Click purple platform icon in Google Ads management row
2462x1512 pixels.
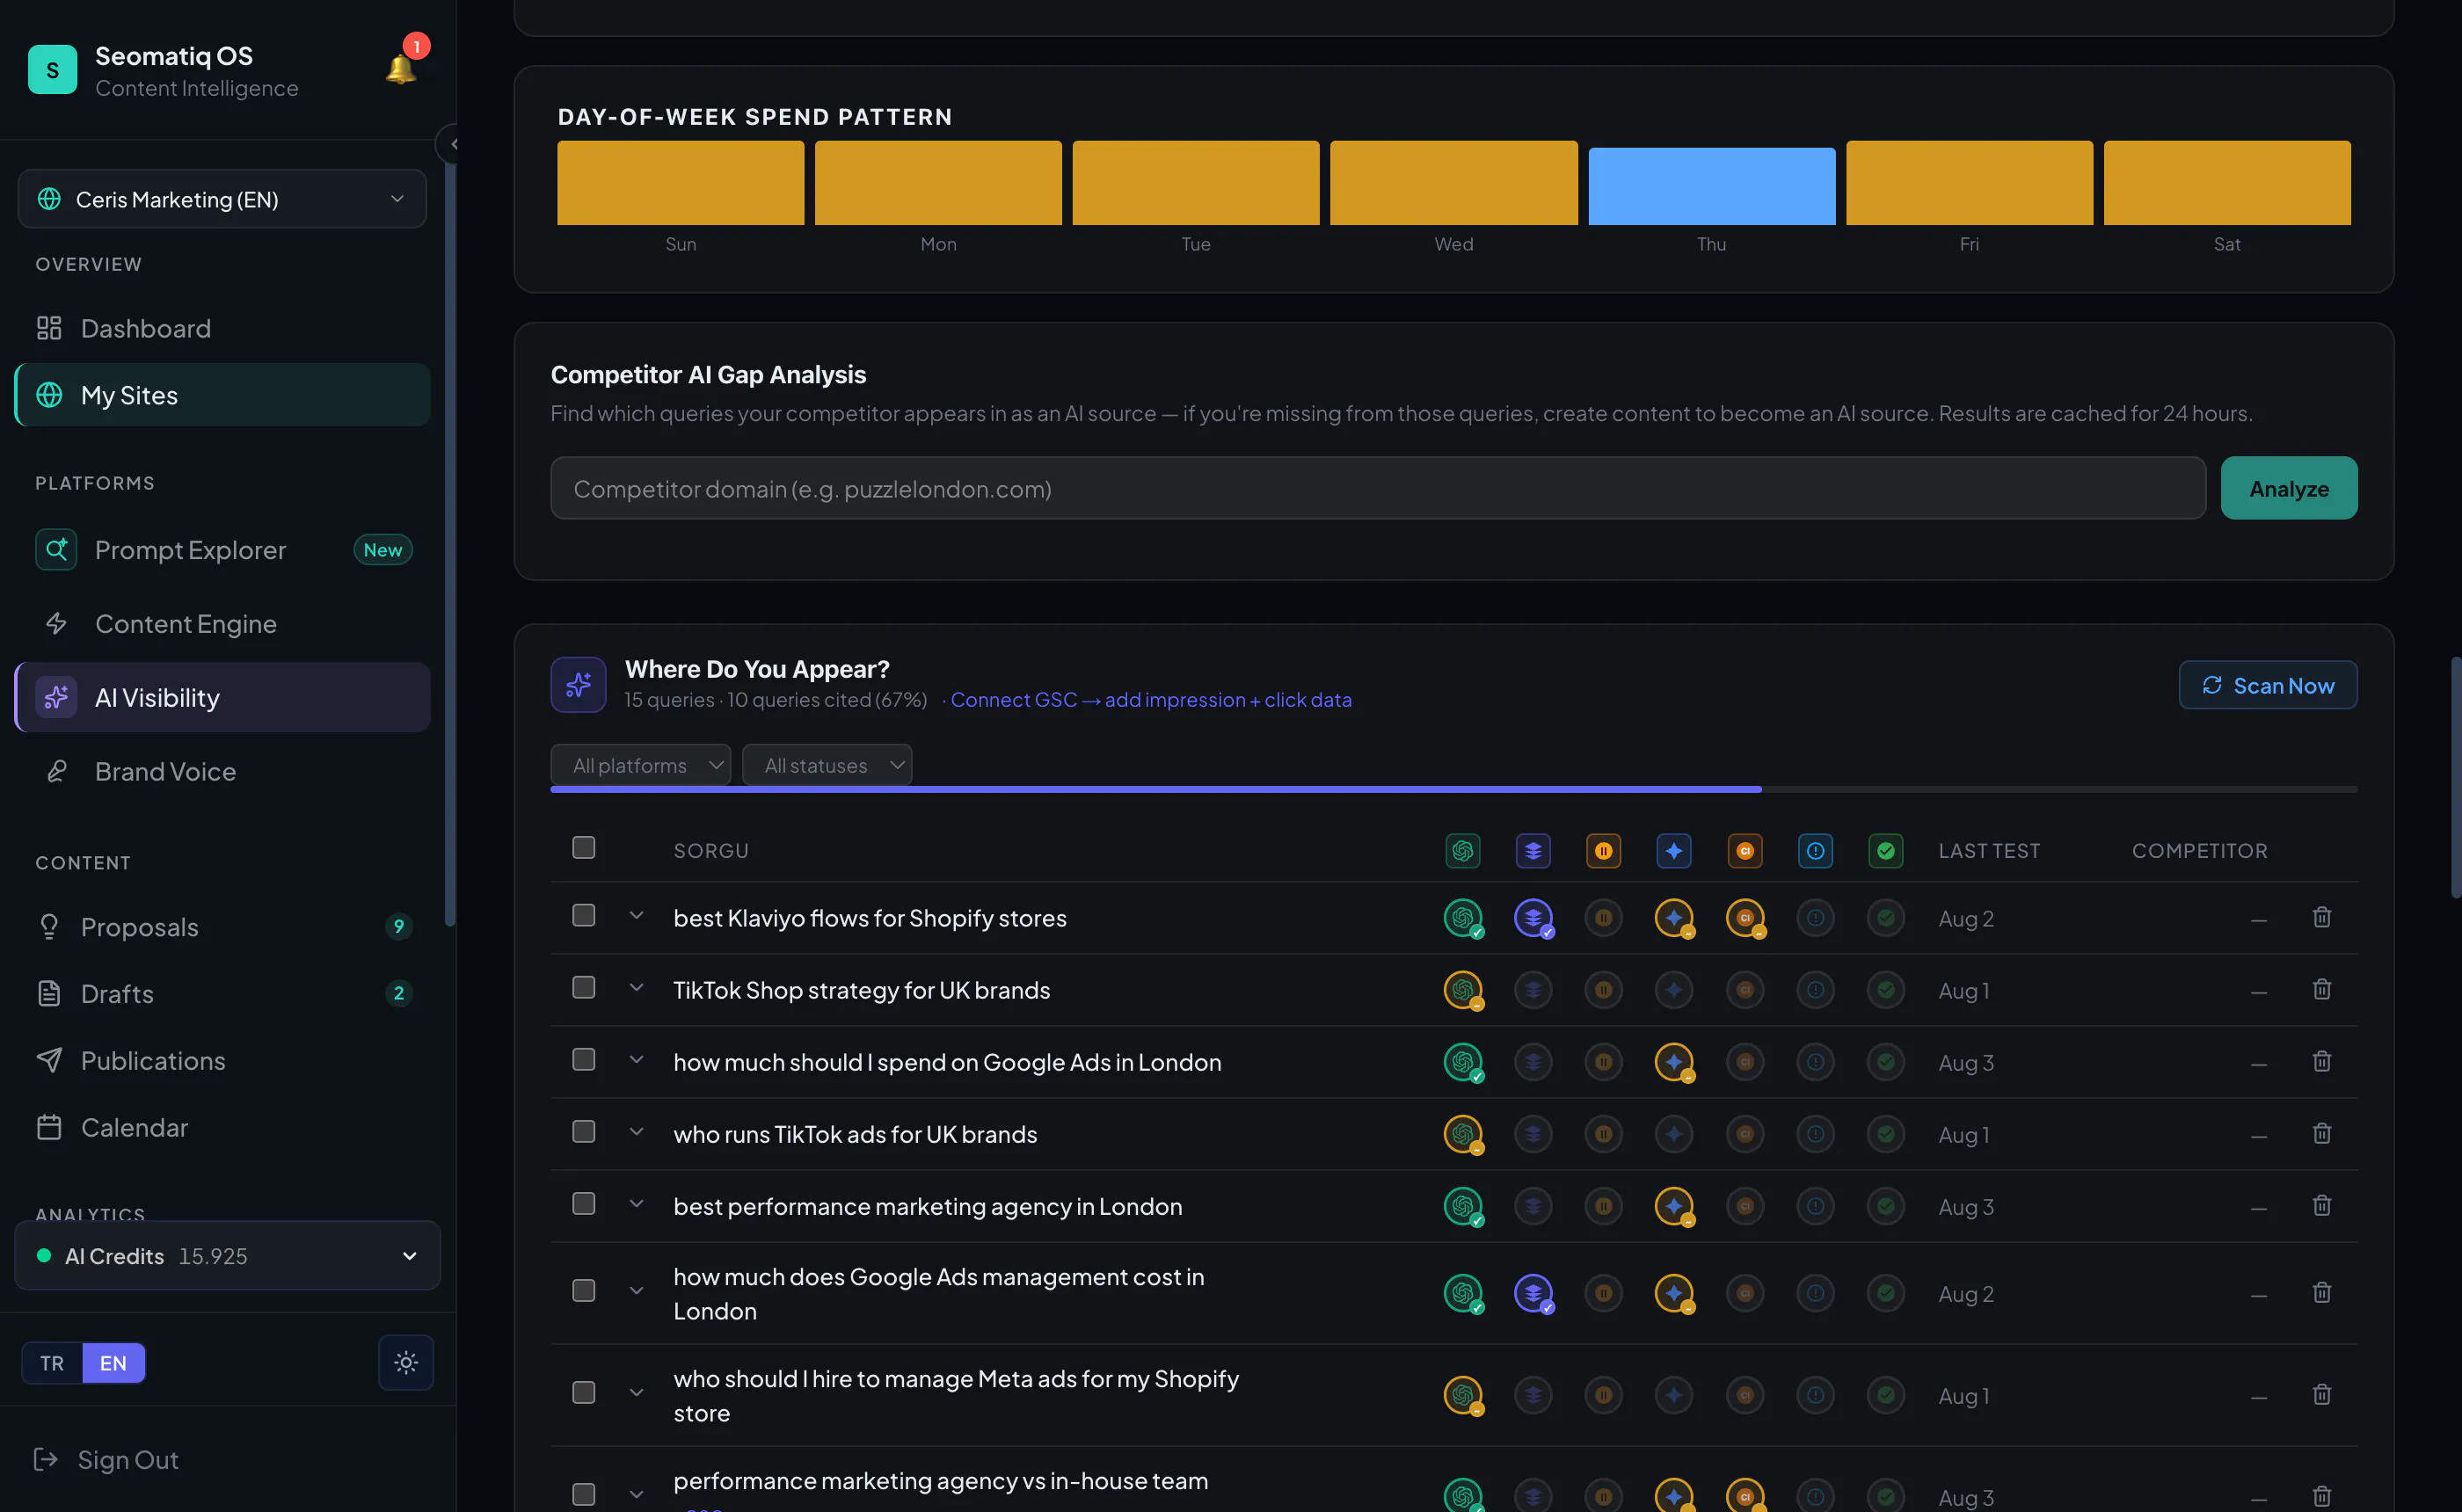(1533, 1293)
